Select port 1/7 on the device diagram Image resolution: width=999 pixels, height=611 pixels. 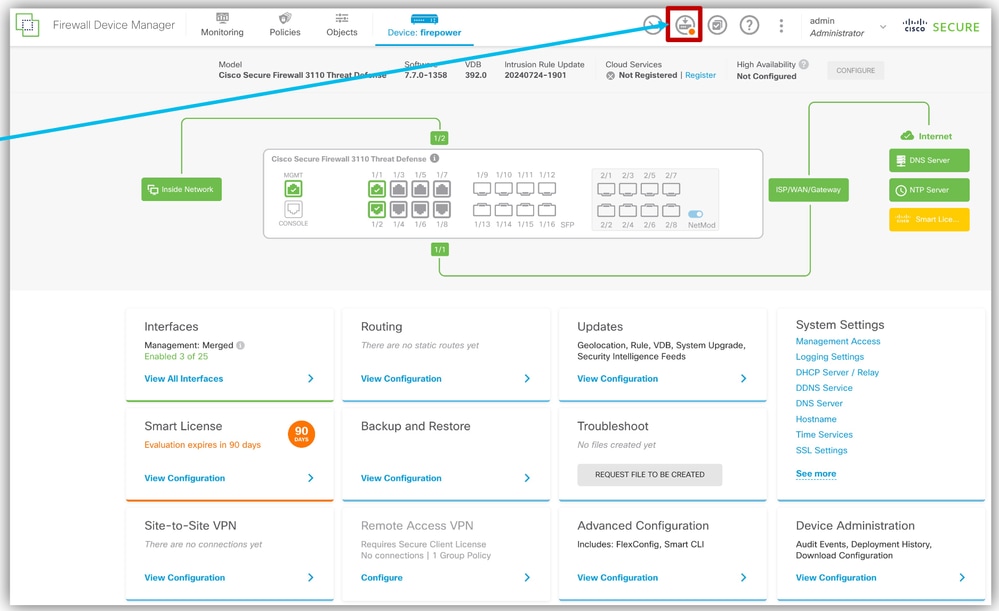[x=442, y=189]
